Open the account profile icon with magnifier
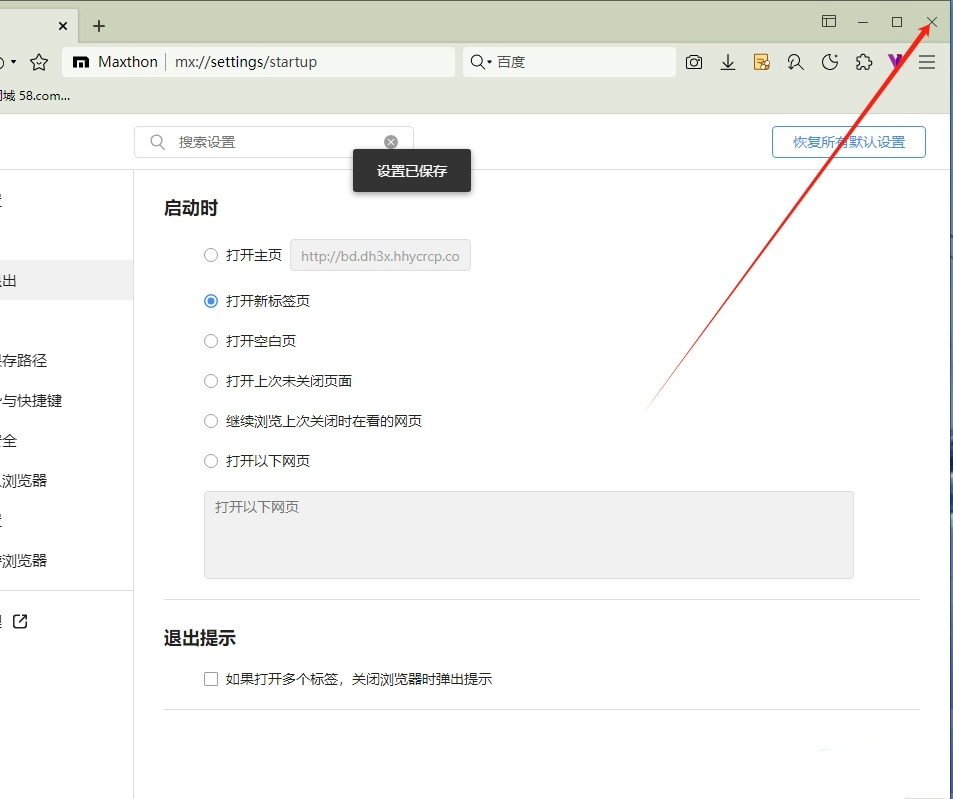953x799 pixels. click(x=795, y=62)
